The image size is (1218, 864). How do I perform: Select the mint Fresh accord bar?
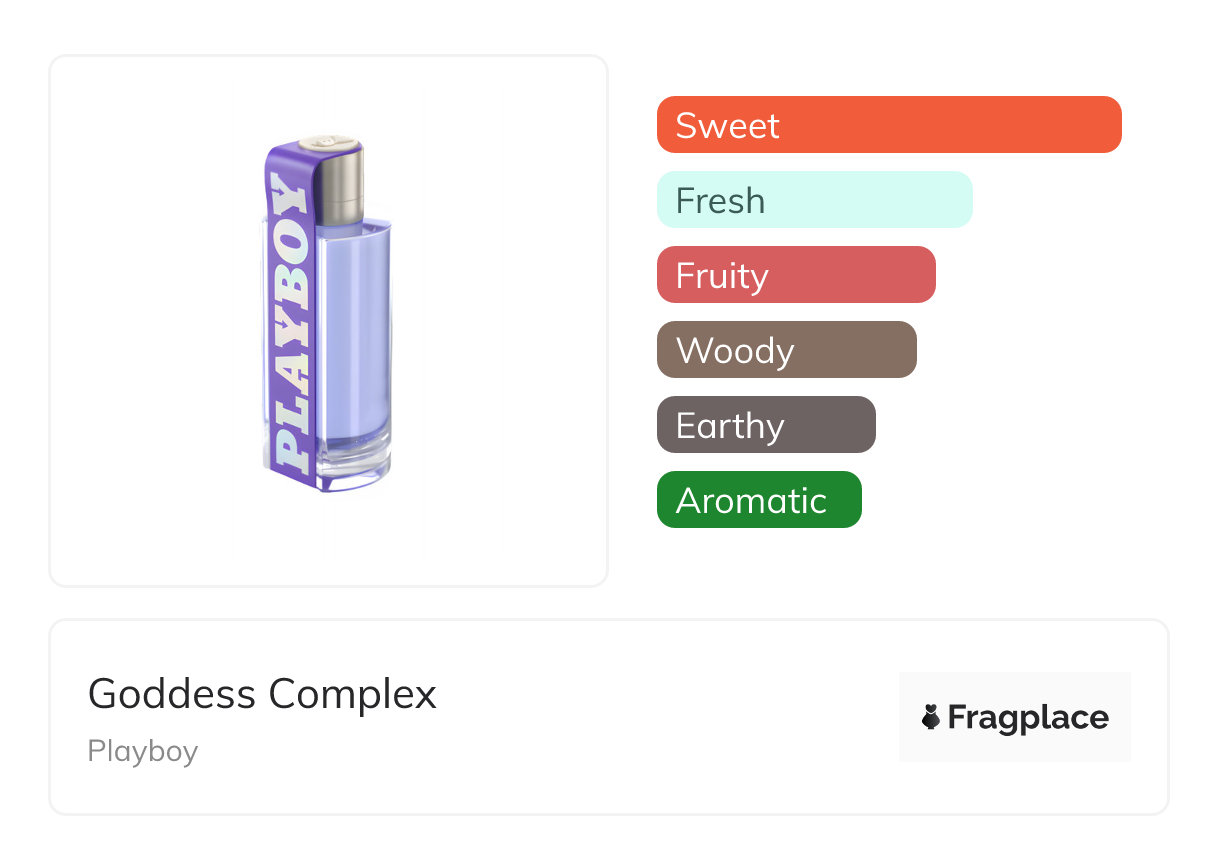[814, 200]
